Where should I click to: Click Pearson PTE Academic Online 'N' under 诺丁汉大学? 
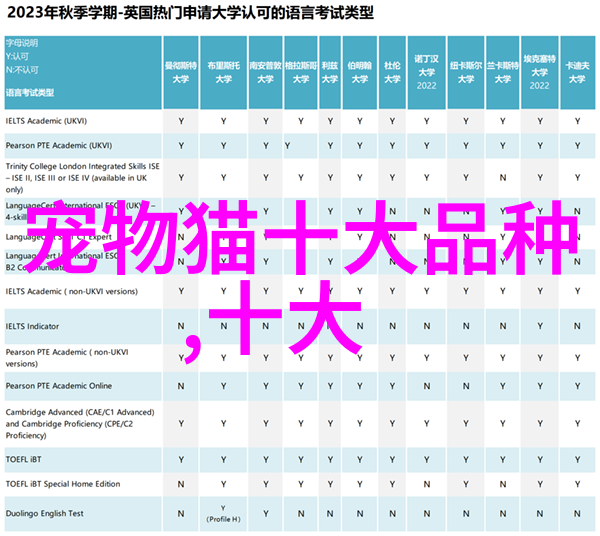[427, 386]
